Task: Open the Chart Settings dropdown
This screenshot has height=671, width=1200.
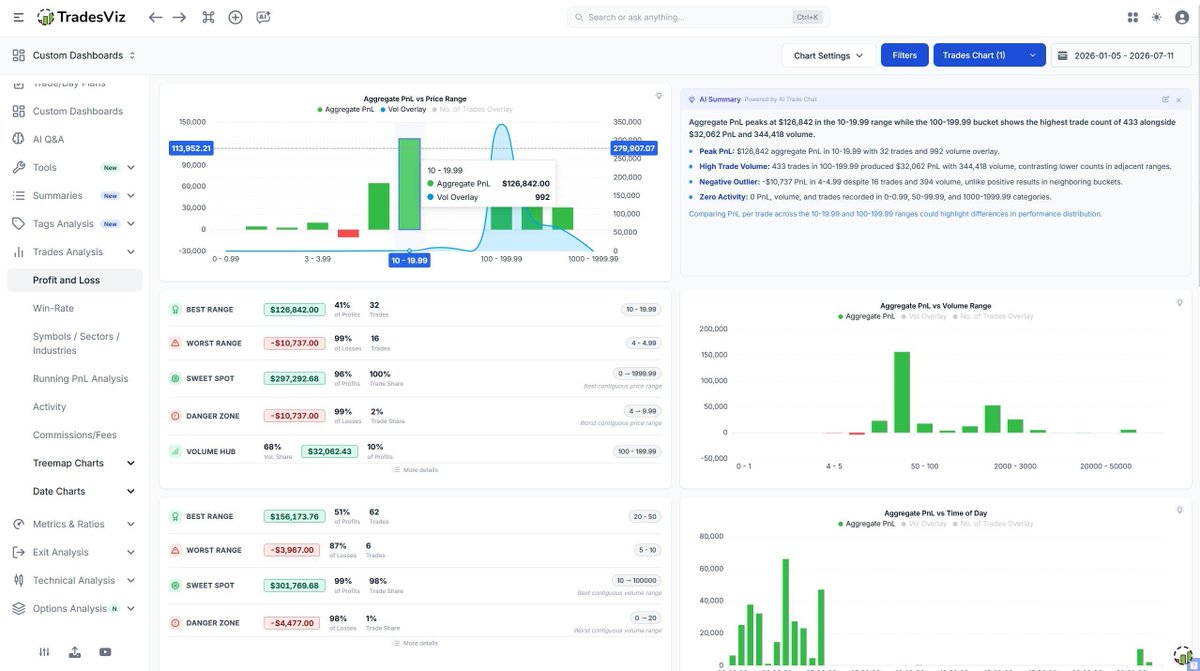Action: coord(828,56)
